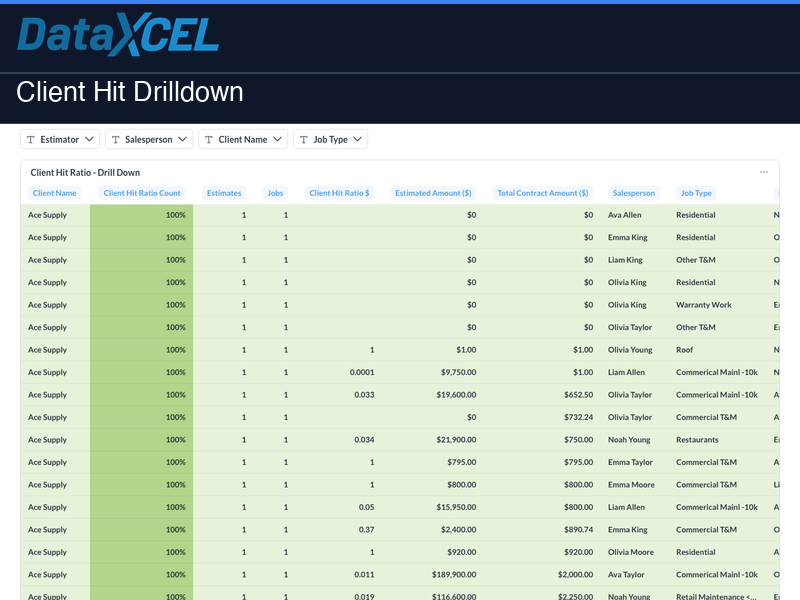Click the text icon in Job Type filter

(303, 139)
